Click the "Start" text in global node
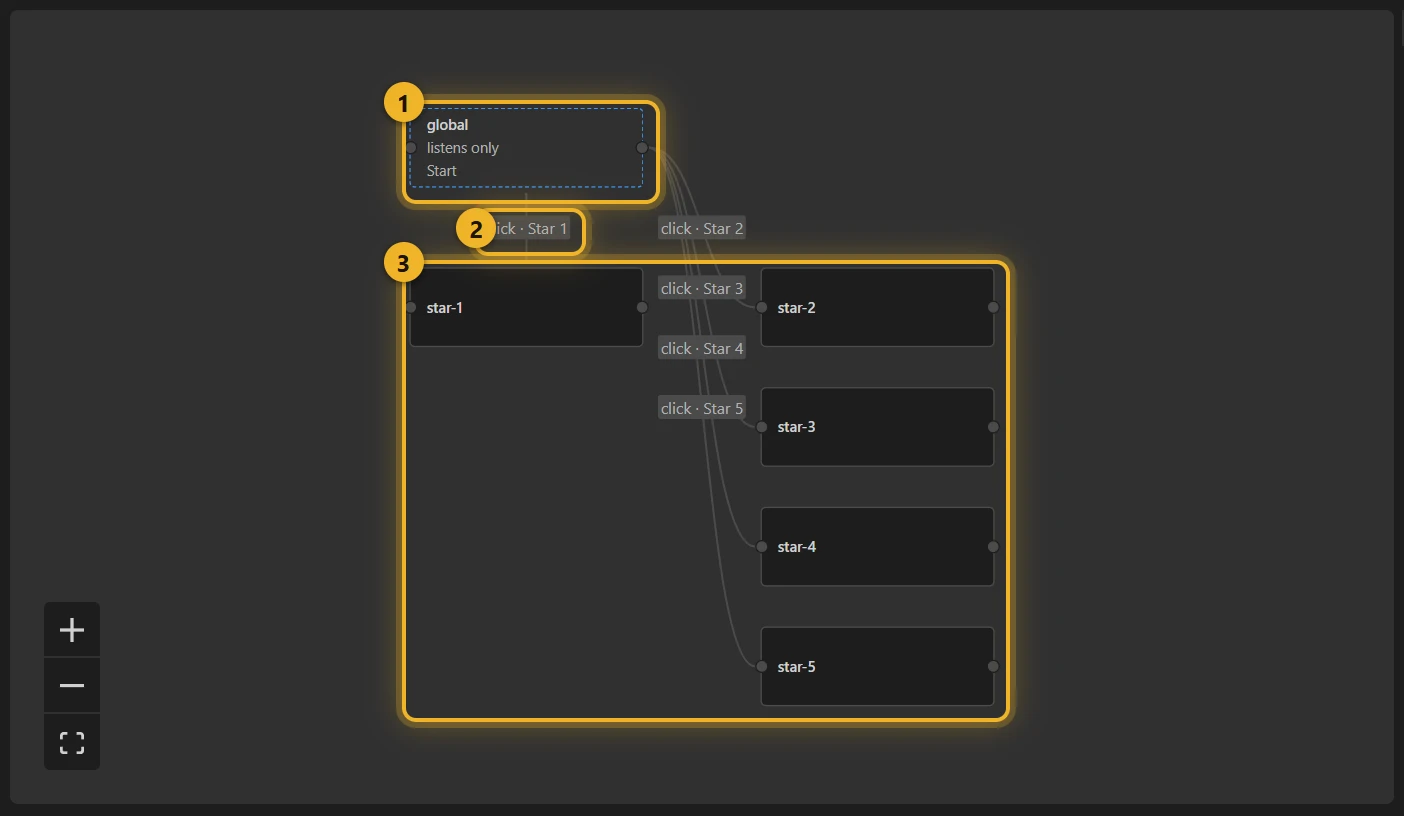Viewport: 1404px width, 816px height. pos(442,171)
